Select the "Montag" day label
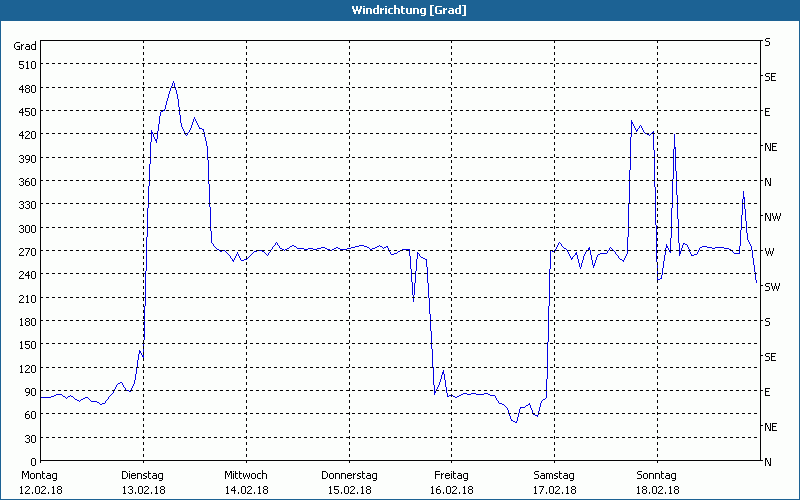Screen dimensions: 800x500 tap(40, 475)
